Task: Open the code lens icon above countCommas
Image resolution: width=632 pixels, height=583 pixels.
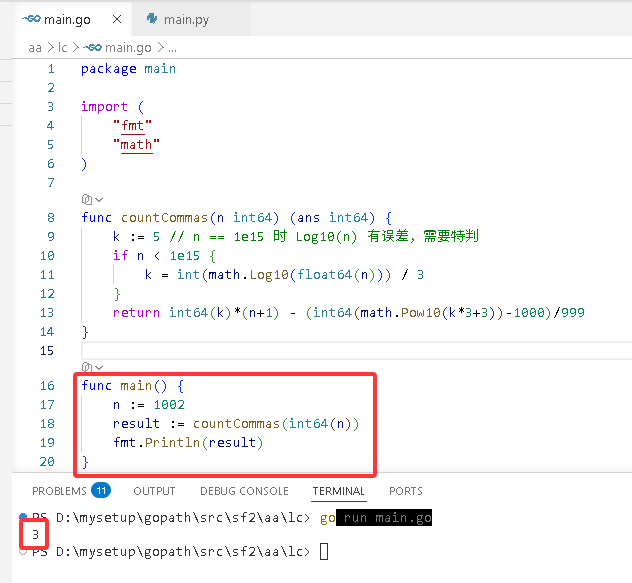Action: point(87,199)
